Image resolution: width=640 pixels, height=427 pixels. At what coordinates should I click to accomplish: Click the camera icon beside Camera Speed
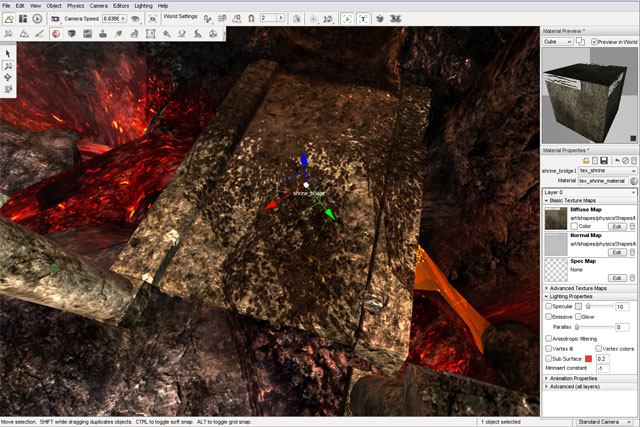click(55, 18)
